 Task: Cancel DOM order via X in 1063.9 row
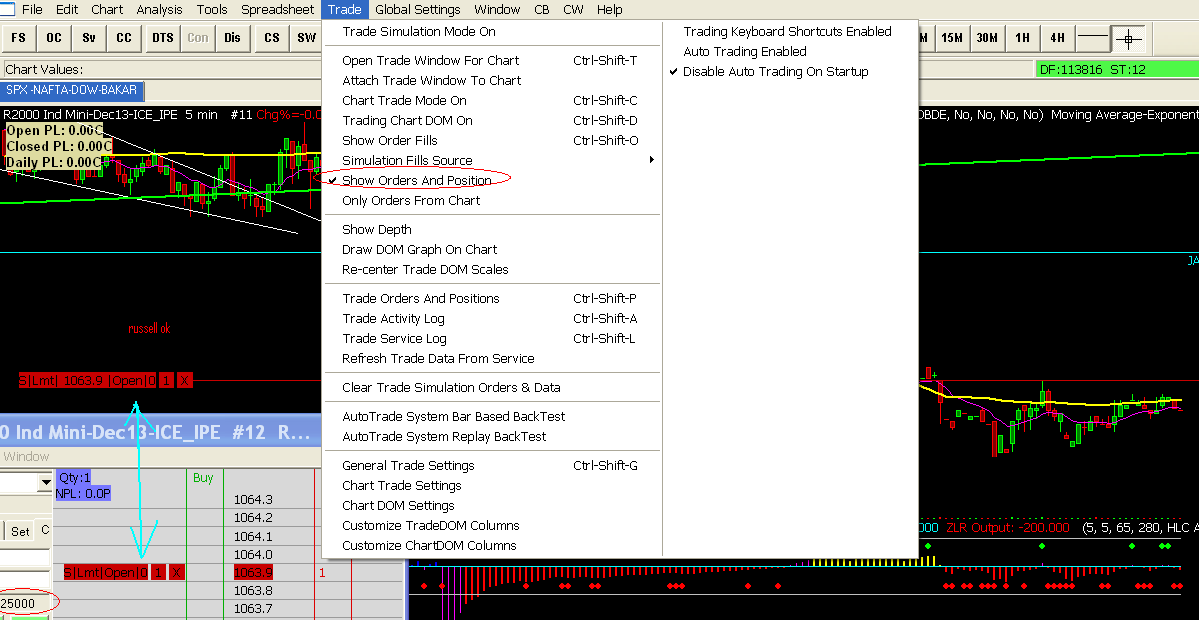[x=177, y=572]
